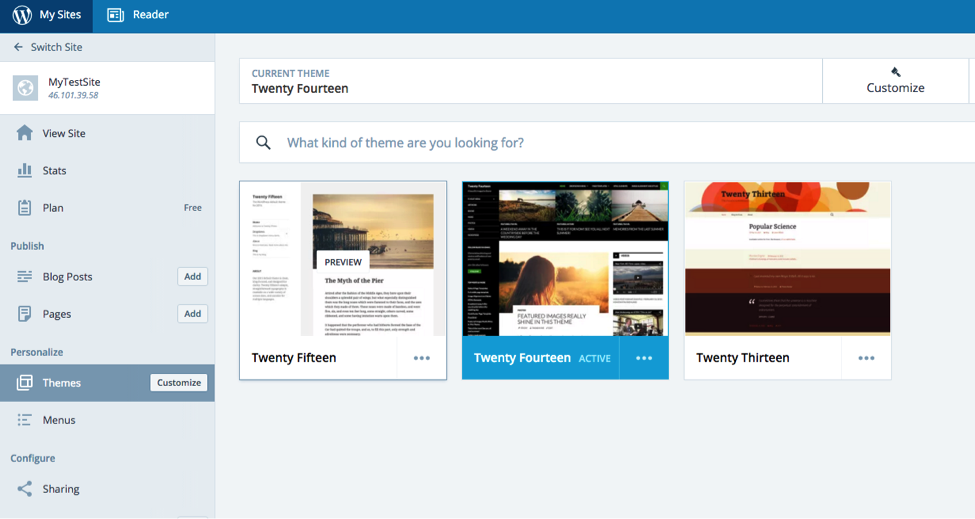Click the MyTestSite globe icon
Image resolution: width=975 pixels, height=519 pixels.
tap(25, 88)
